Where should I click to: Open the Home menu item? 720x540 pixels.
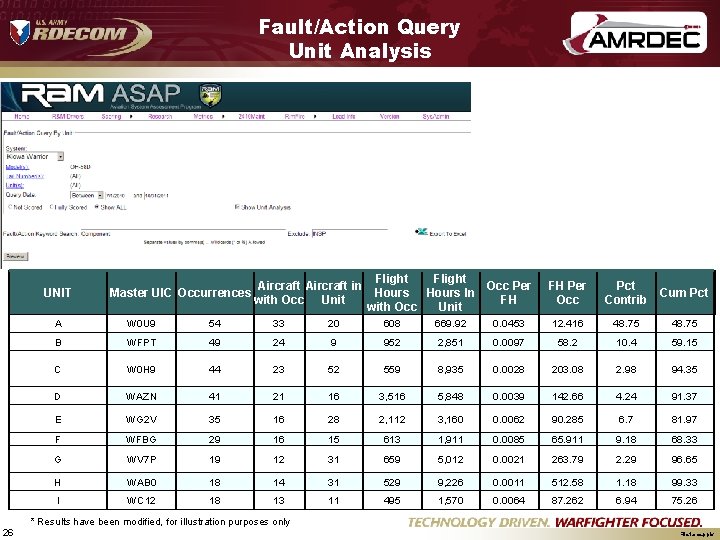(21, 117)
